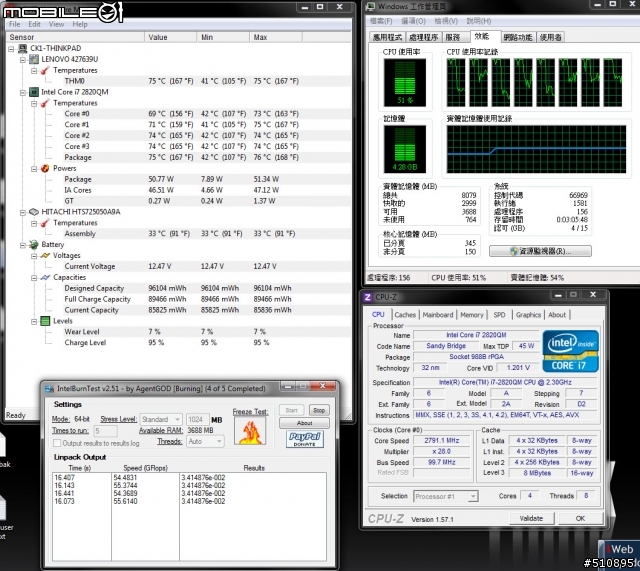Click the Min column header
640x571 pixels.
tap(223, 37)
